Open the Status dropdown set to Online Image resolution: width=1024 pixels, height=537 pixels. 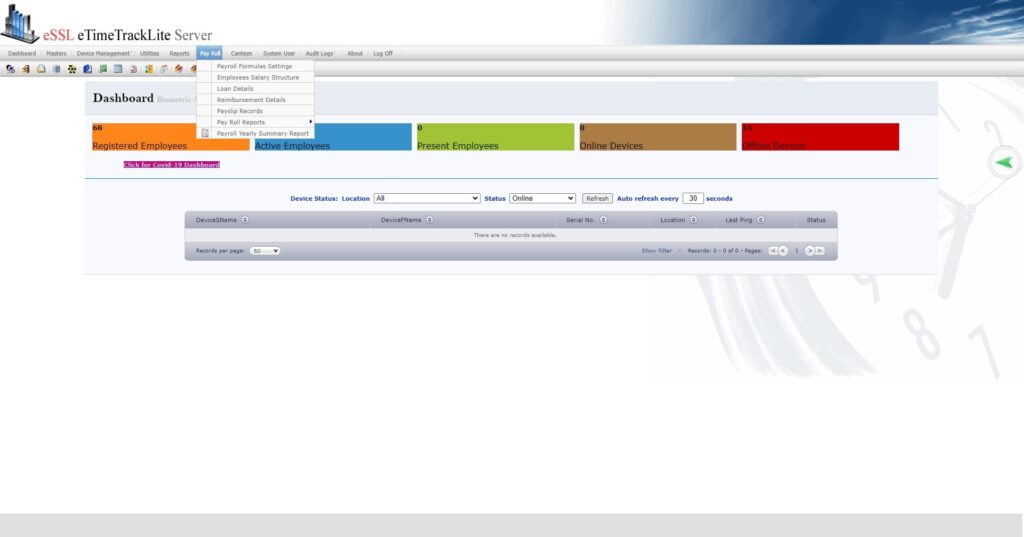click(x=542, y=199)
